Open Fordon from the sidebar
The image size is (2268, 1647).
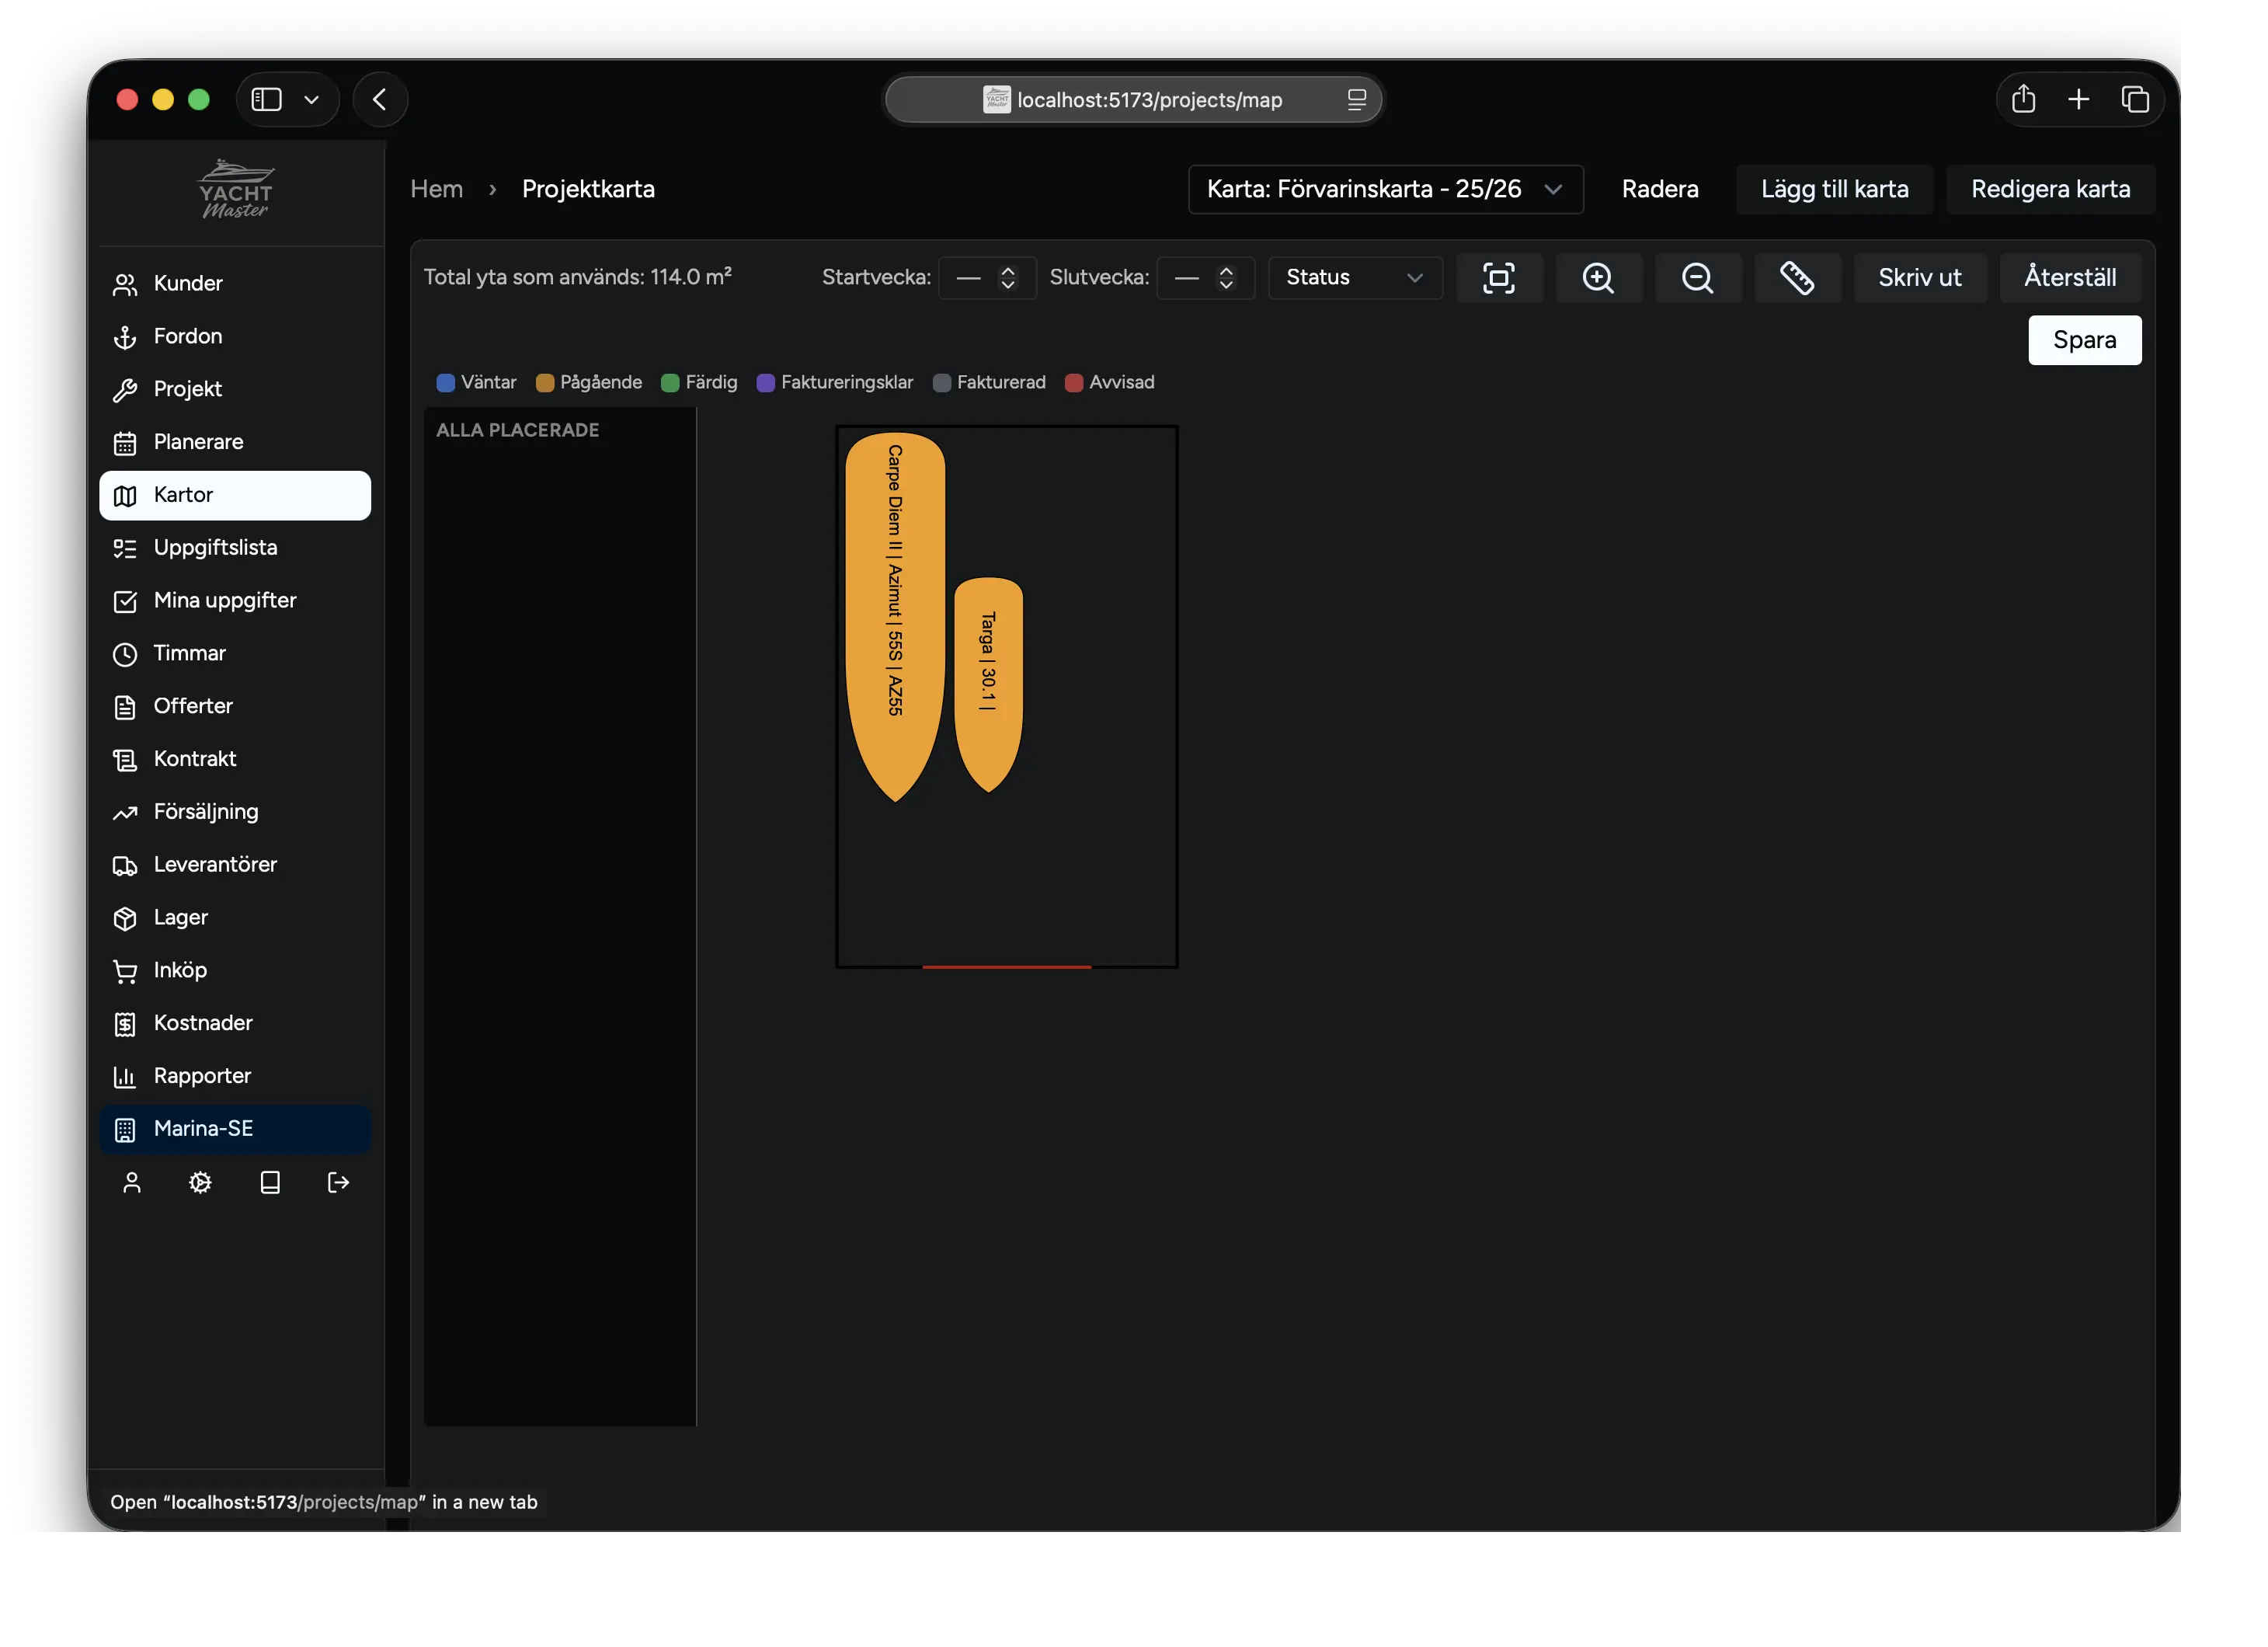pos(235,337)
